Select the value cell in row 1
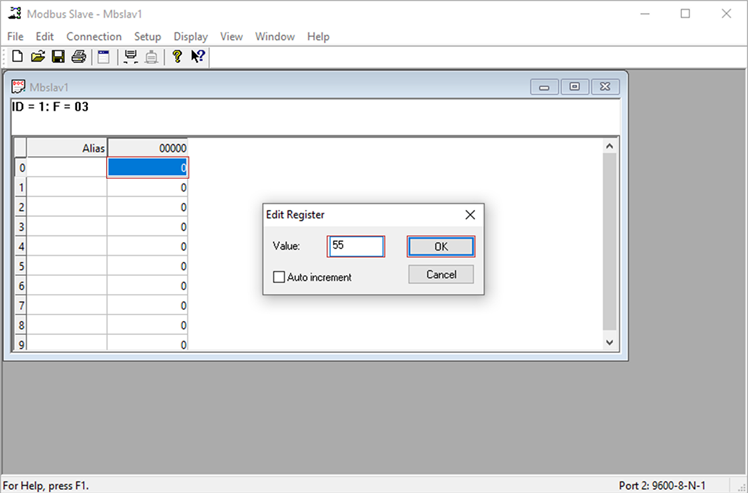 147,188
